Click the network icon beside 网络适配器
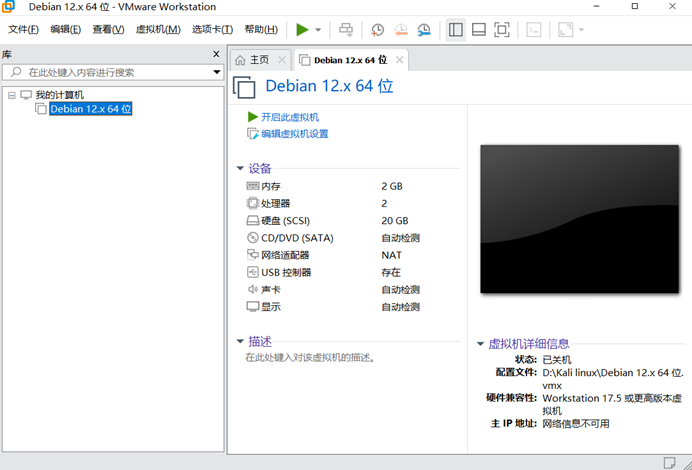Viewport: 692px width, 470px height. (252, 255)
